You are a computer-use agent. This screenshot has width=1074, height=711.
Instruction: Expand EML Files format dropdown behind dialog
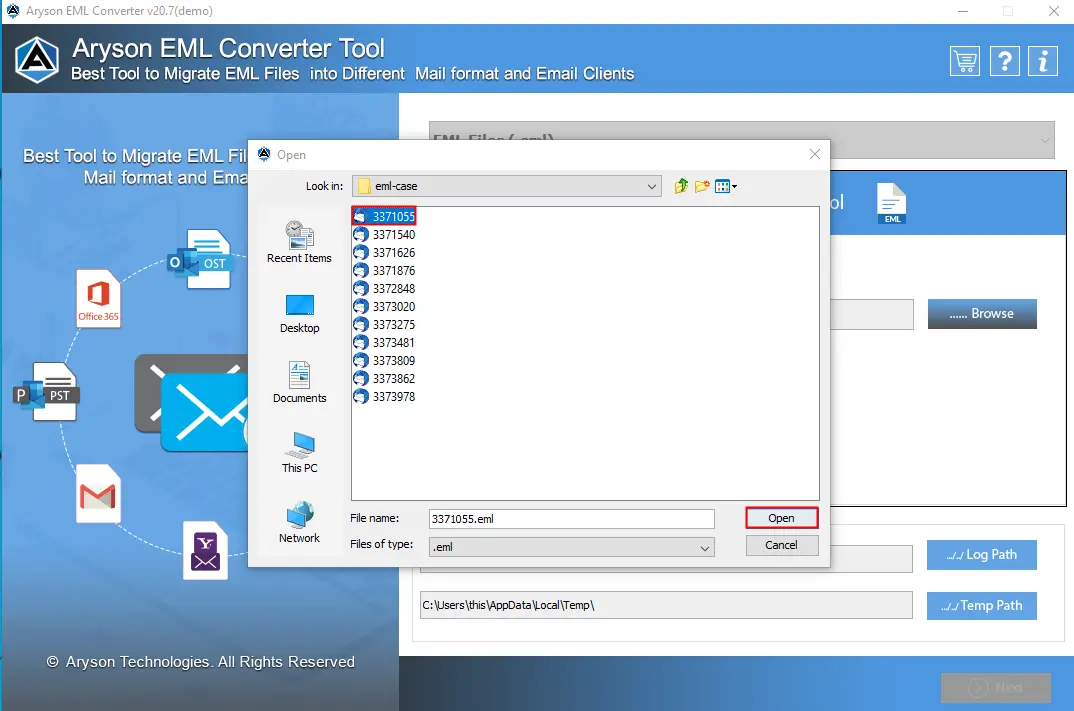[x=1044, y=140]
